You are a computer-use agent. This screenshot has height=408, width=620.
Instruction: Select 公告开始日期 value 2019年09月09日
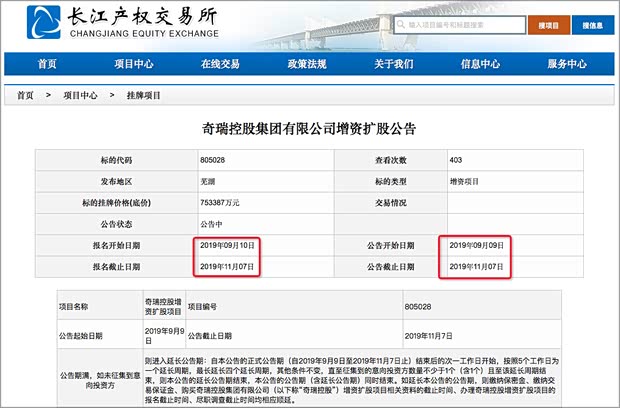[476, 246]
